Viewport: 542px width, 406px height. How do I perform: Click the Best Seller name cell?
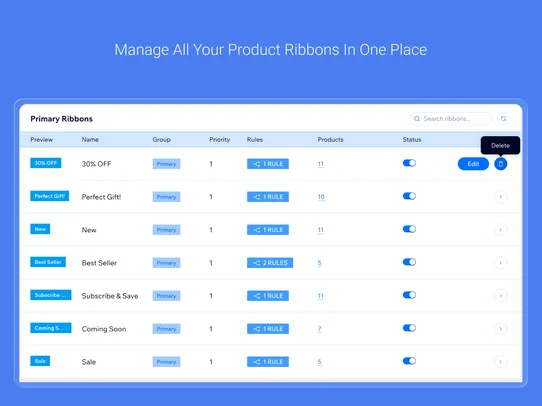[99, 263]
